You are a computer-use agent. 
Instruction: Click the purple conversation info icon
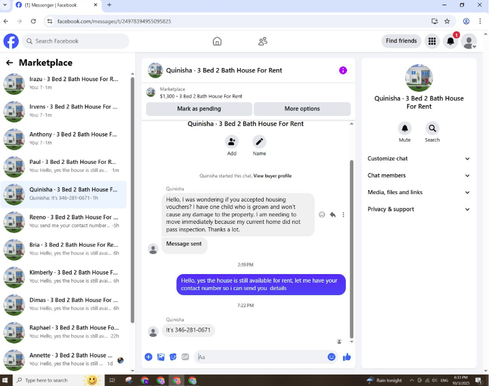[343, 70]
